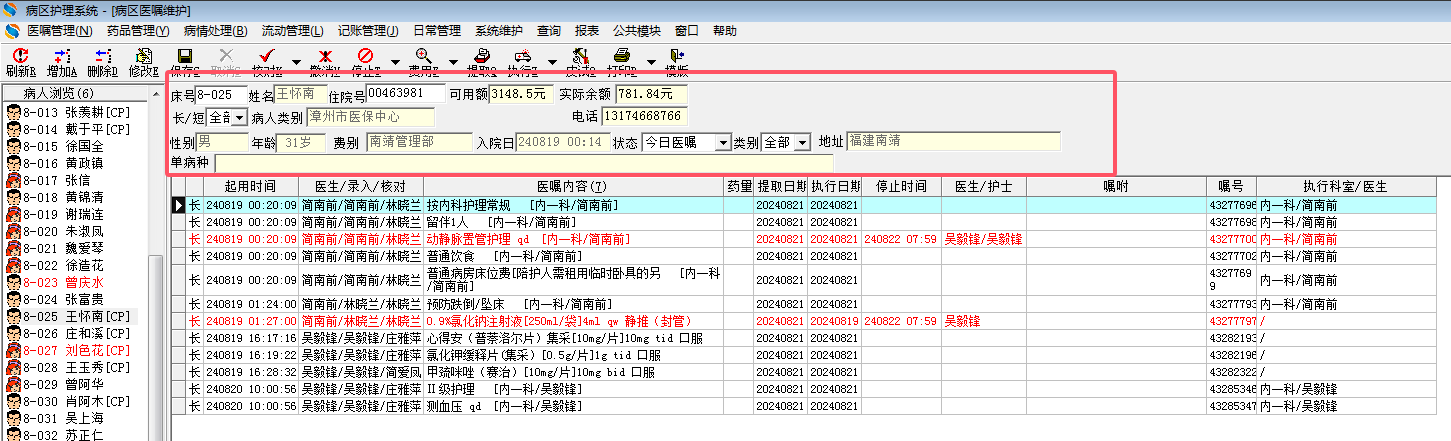The width and height of the screenshot is (1451, 441).
Task: Click the 删除D delete order icon
Action: click(x=102, y=56)
